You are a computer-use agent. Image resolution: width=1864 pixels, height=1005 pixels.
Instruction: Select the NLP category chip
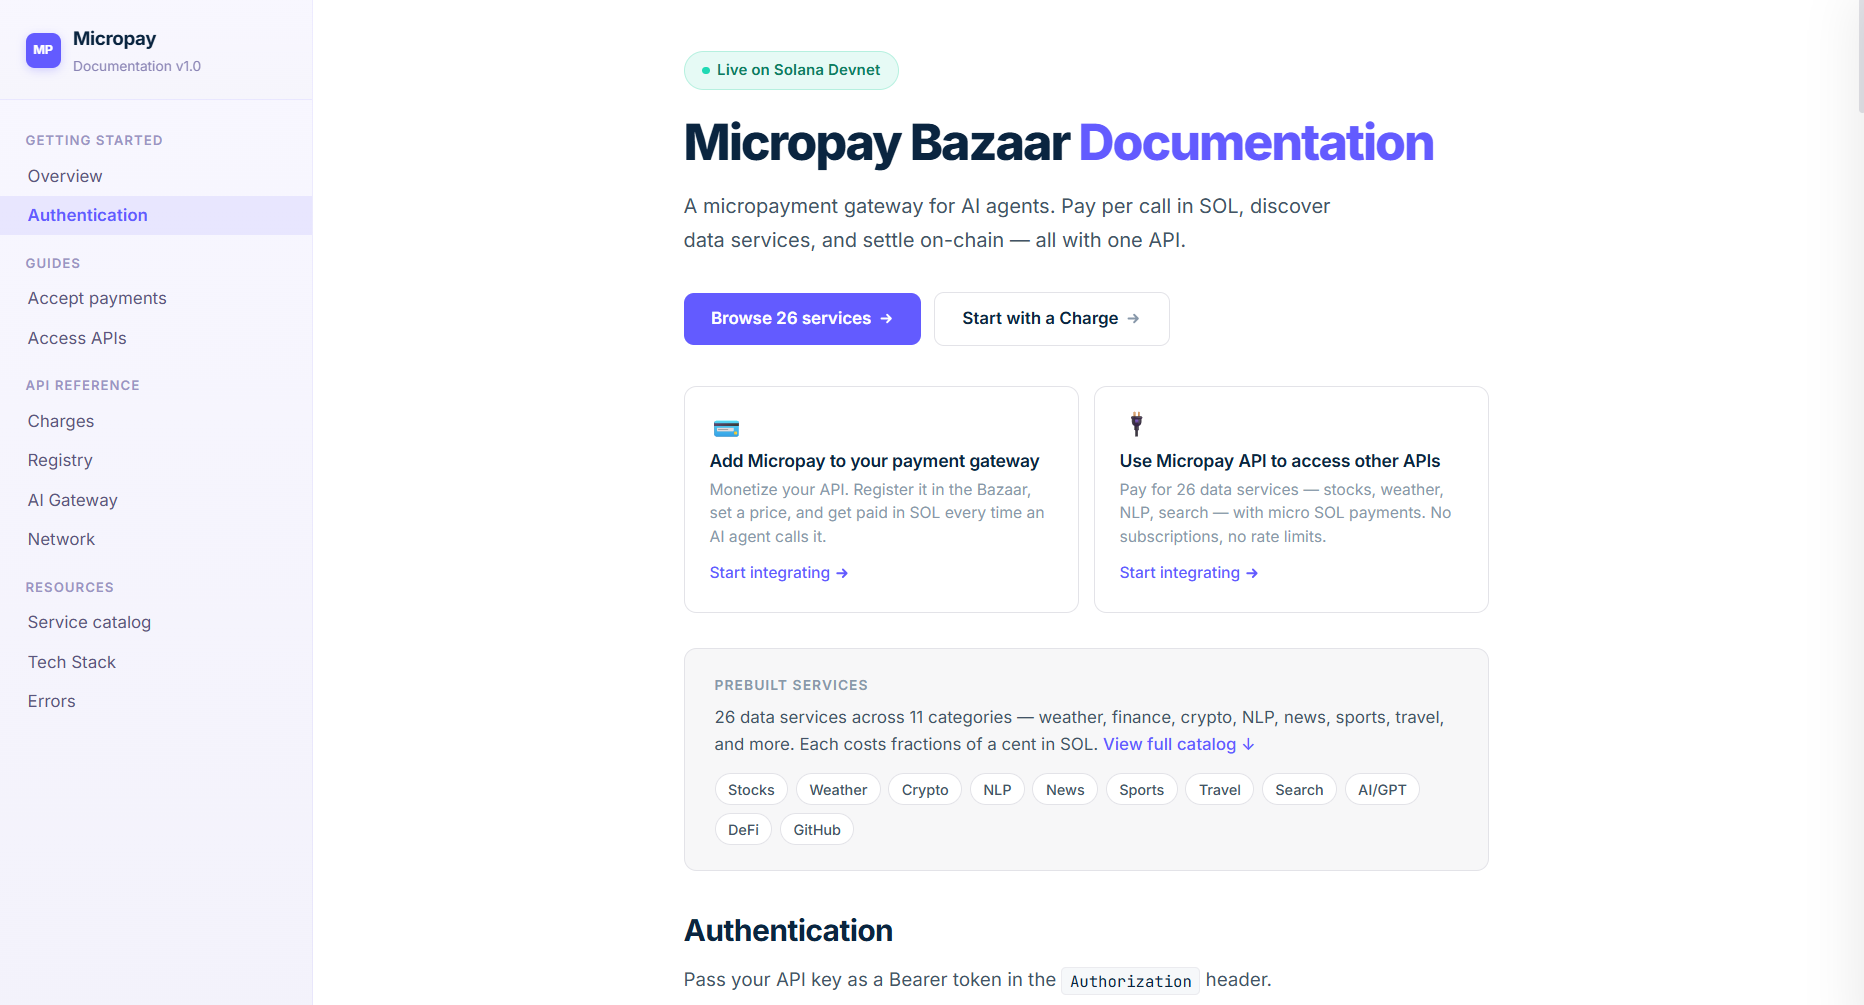[x=997, y=790]
